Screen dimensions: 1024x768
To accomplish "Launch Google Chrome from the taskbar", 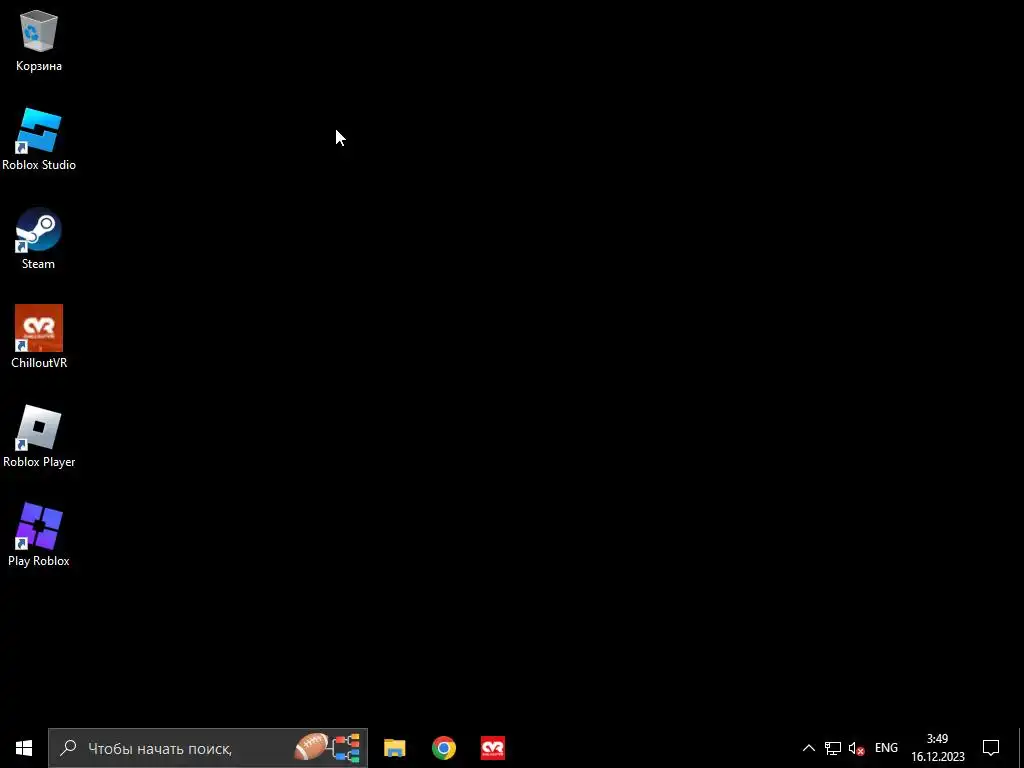I will click(x=443, y=748).
